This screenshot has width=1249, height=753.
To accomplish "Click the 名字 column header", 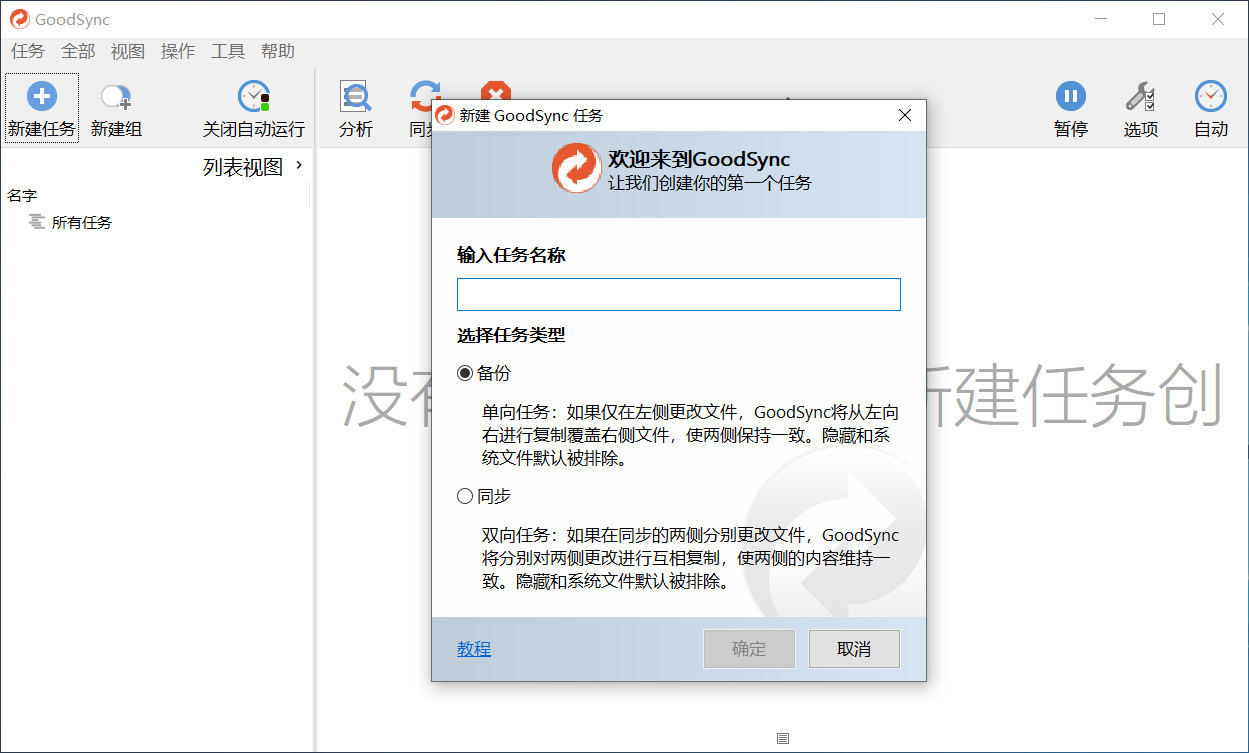I will click(22, 195).
